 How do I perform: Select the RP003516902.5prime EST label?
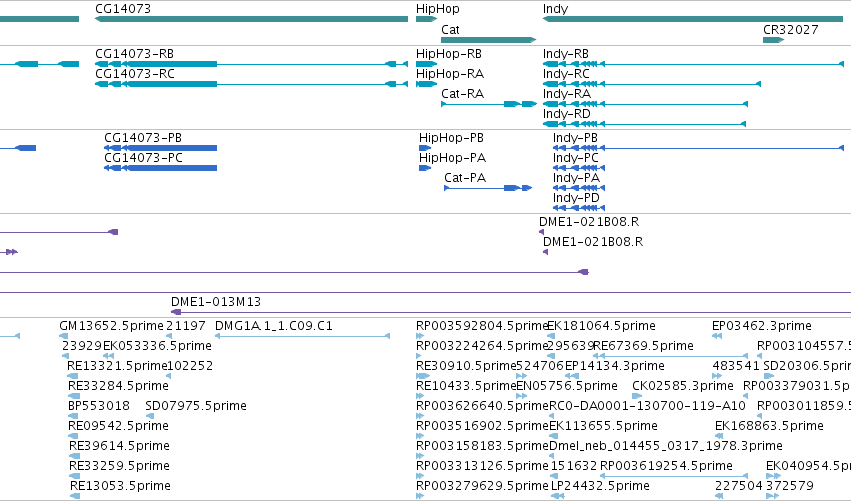coord(482,427)
